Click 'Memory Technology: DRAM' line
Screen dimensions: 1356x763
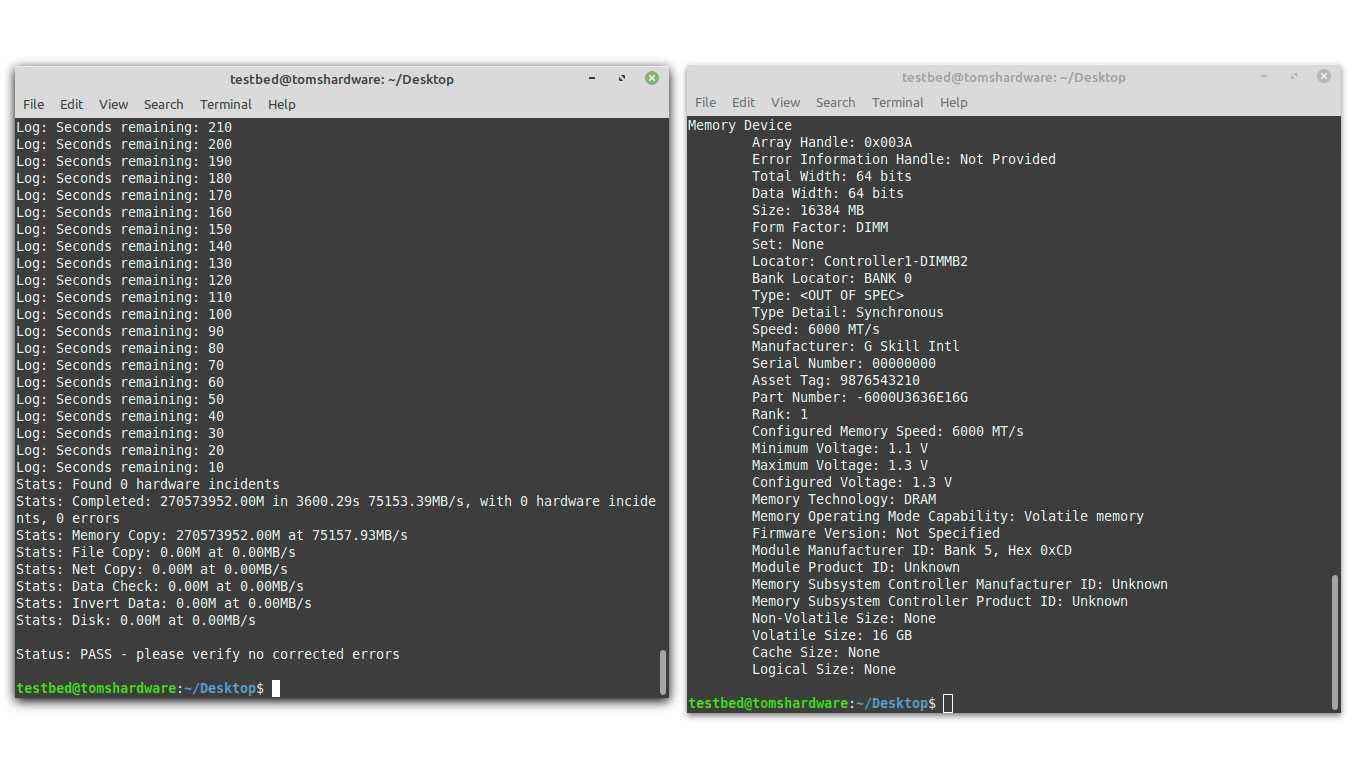[x=844, y=499]
